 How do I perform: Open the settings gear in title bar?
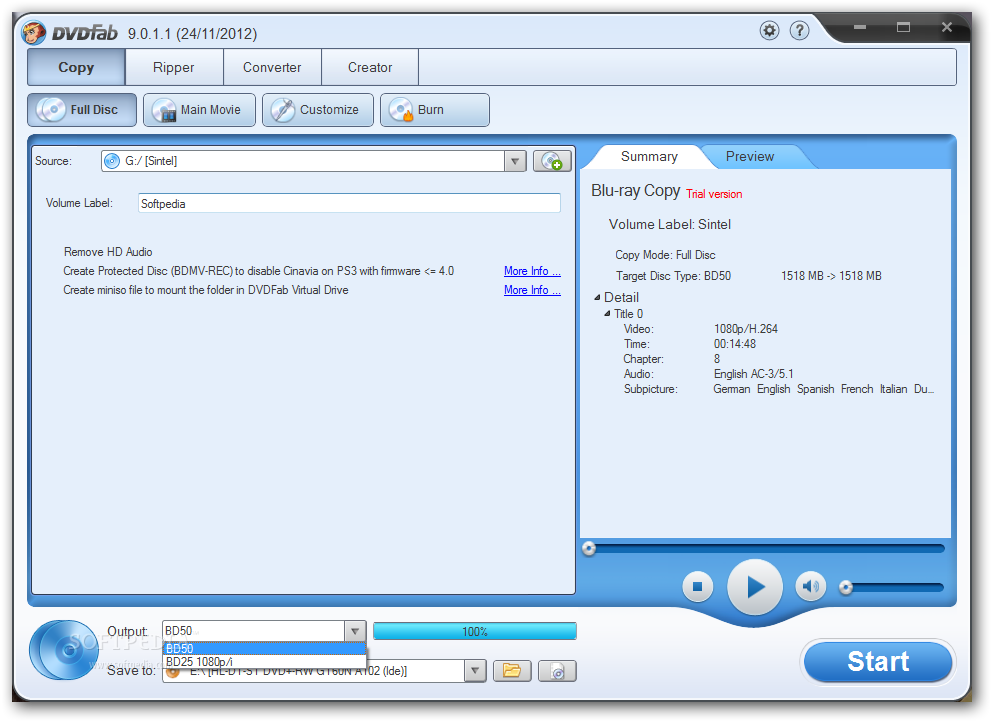[x=769, y=30]
